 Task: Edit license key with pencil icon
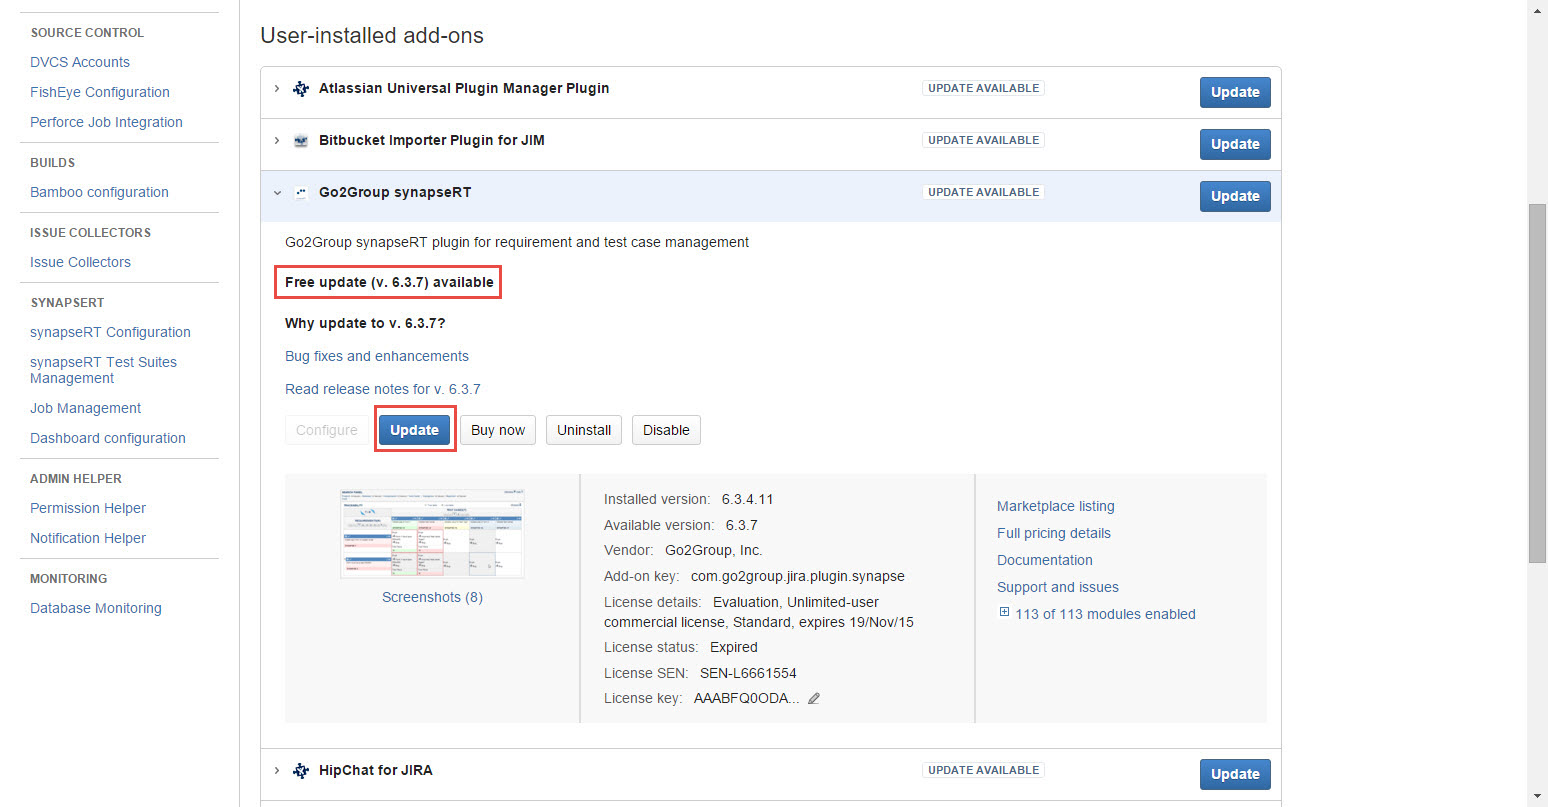tap(814, 699)
